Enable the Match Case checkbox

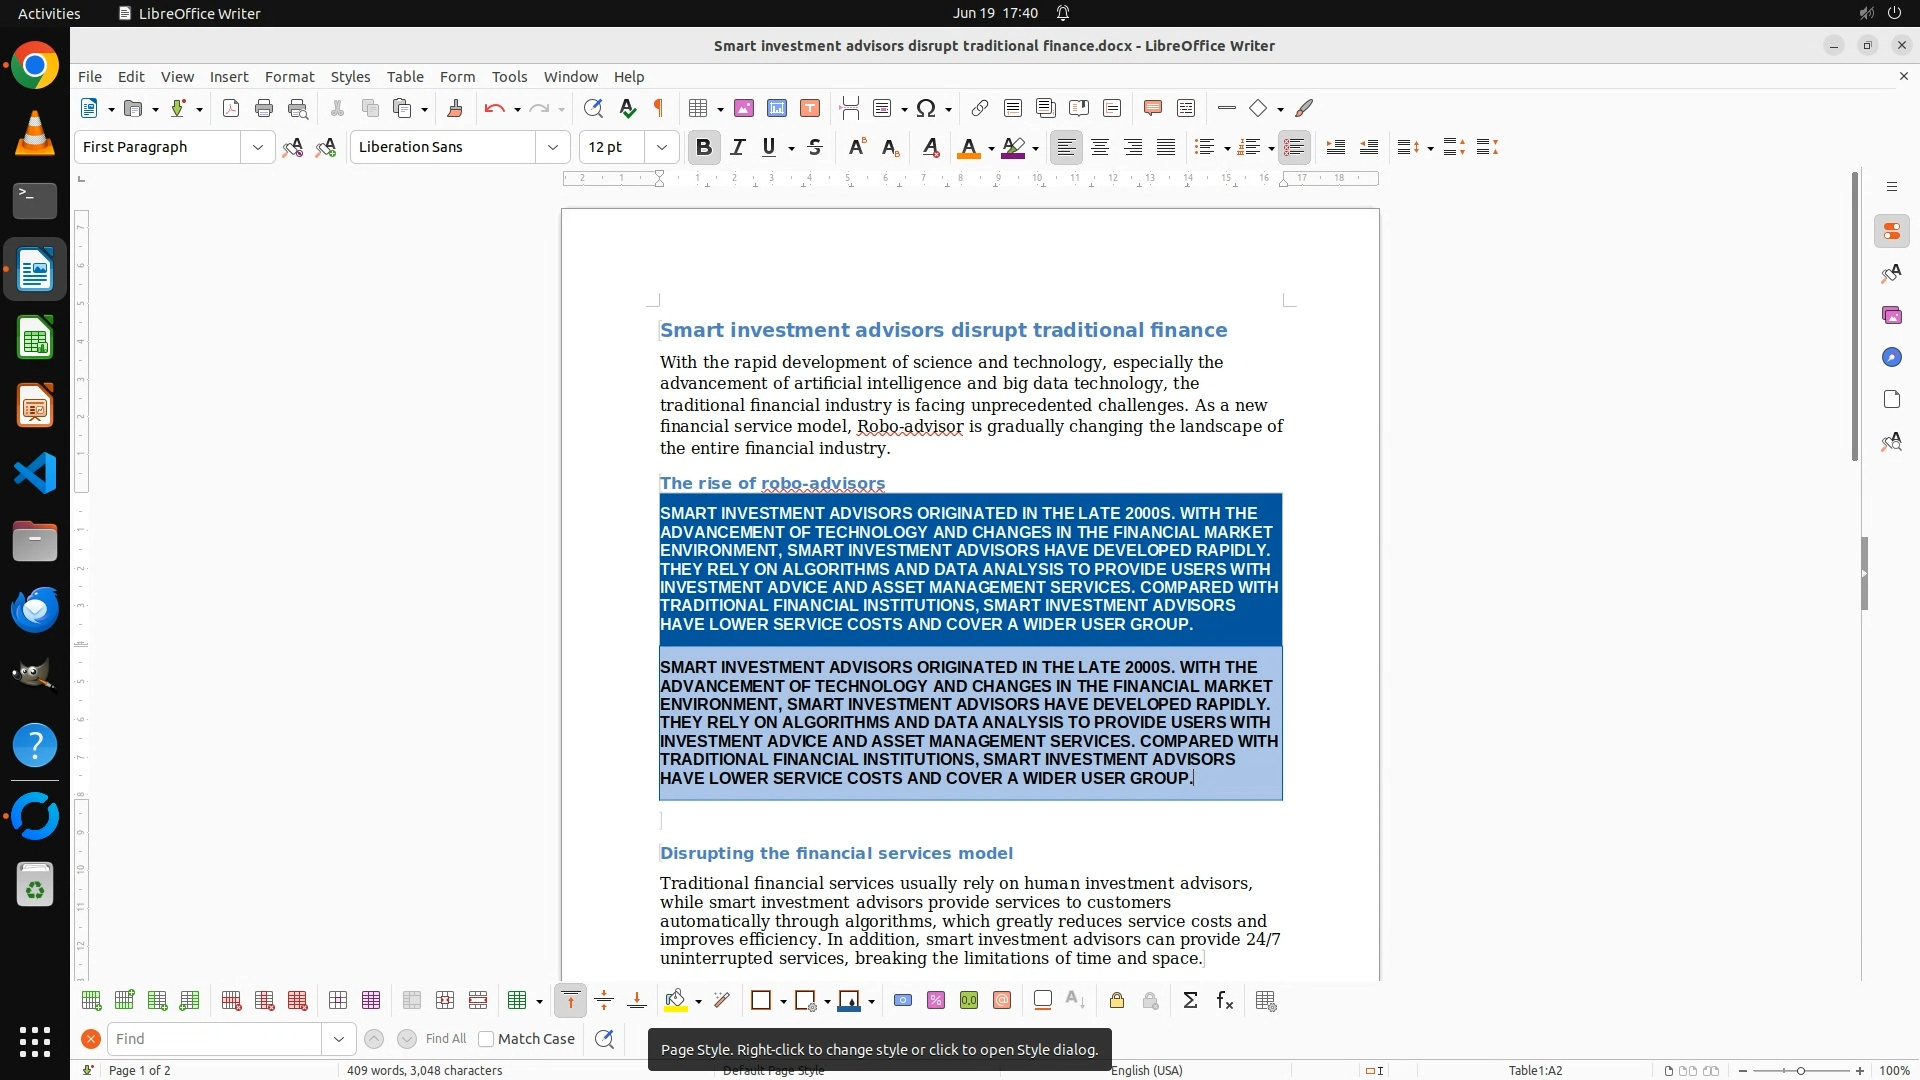point(487,1039)
